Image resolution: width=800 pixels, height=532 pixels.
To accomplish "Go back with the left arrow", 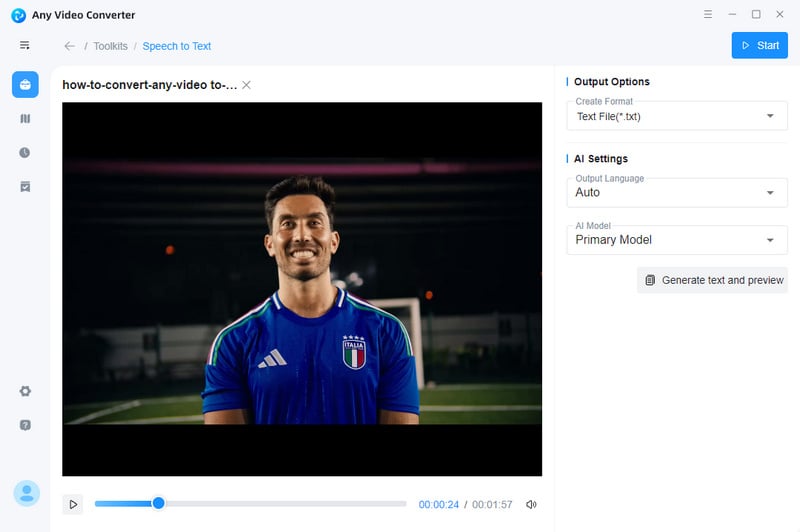I will pyautogui.click(x=70, y=46).
